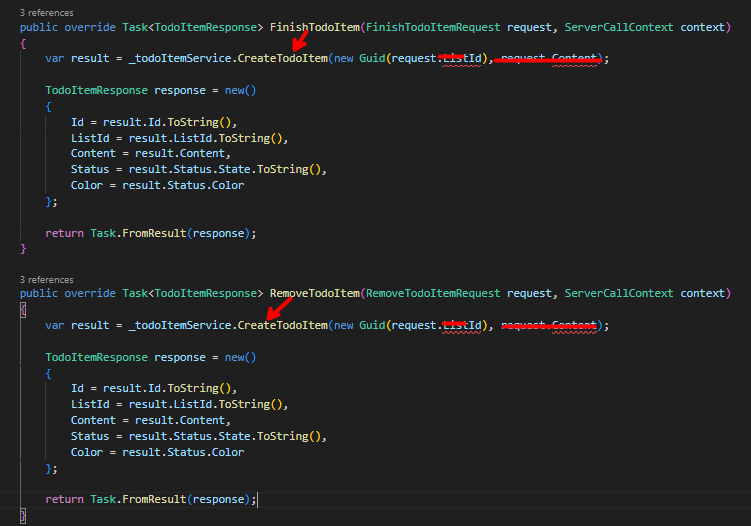Click 'TodoItemResponse response = new()' in FinishTodoItem
This screenshot has height=526, width=751.
[x=150, y=90]
